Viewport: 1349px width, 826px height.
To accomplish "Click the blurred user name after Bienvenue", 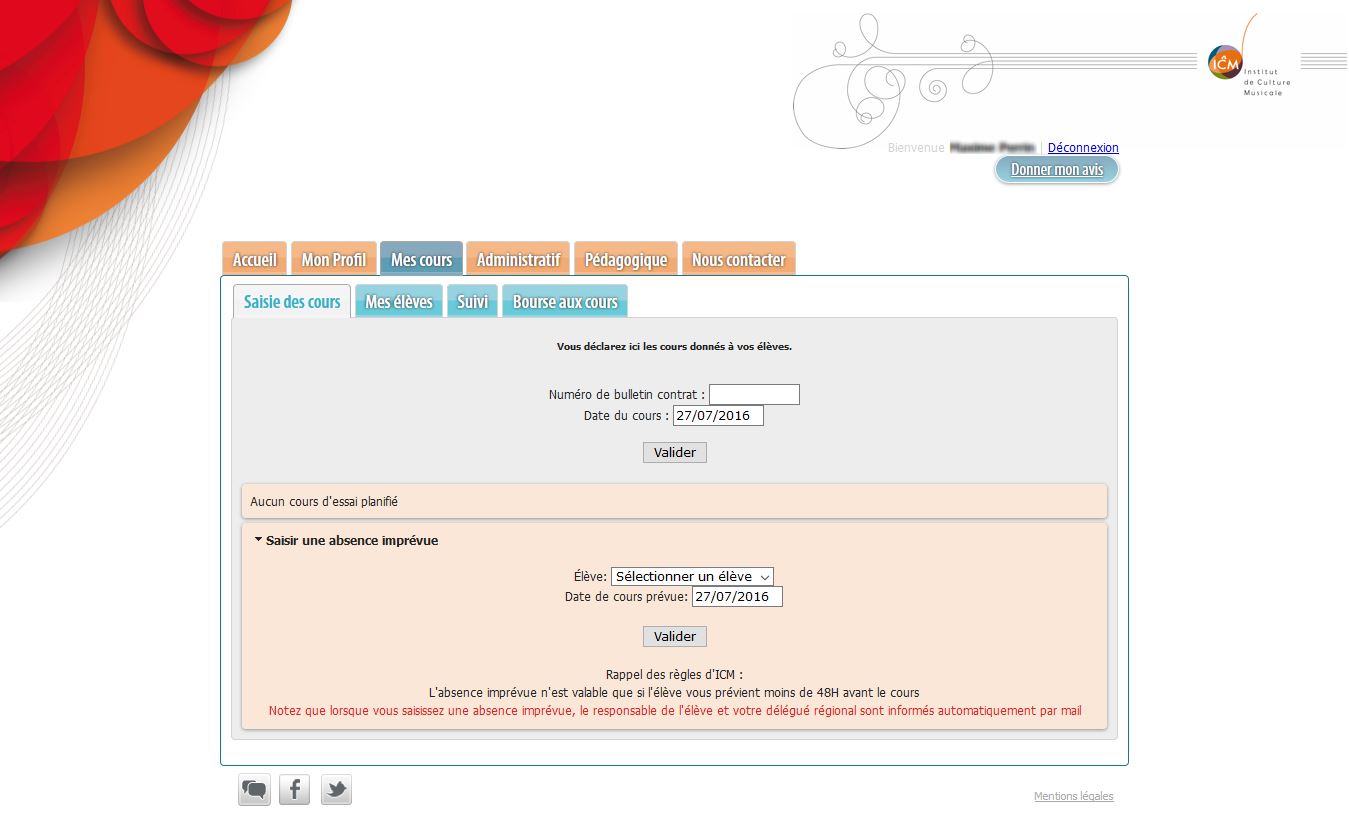I will click(x=991, y=148).
